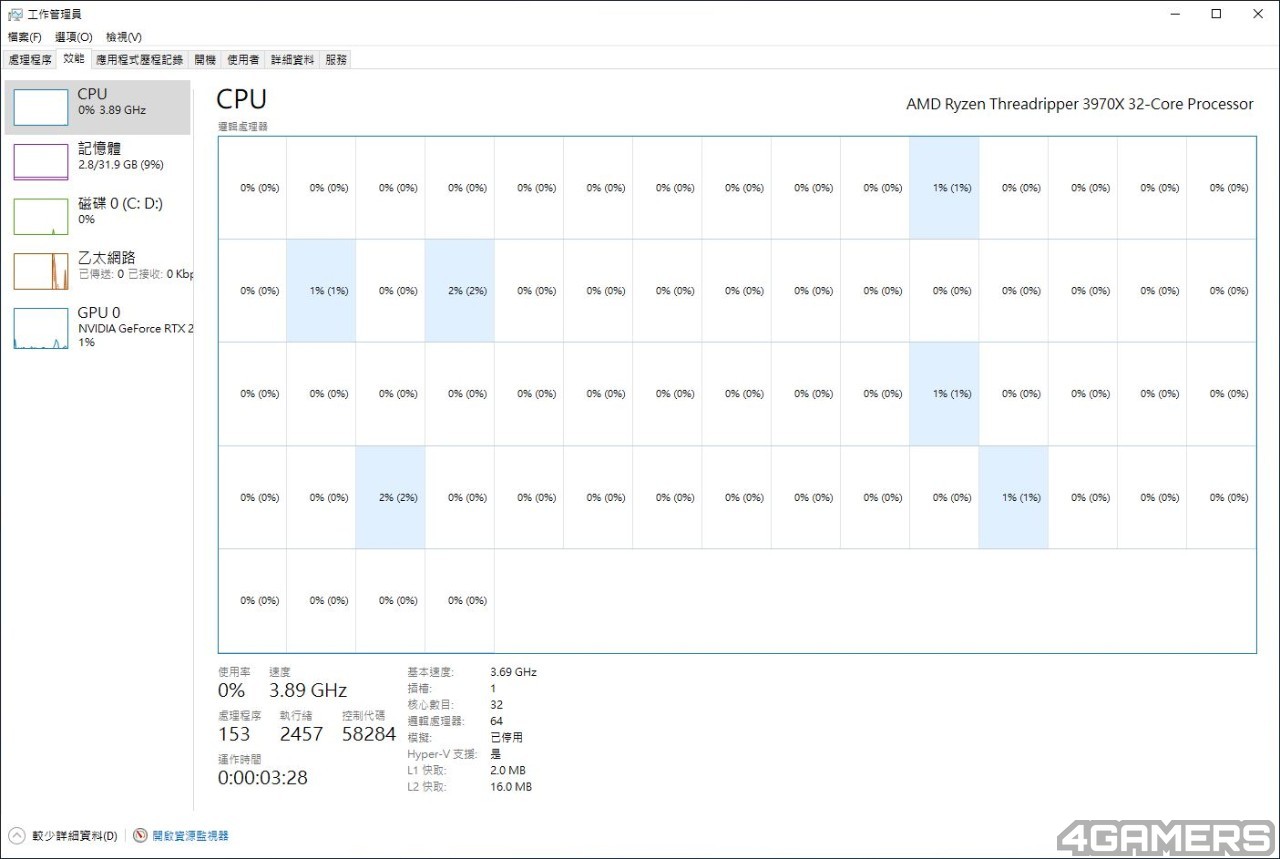
Task: Open the 詳細資料 tab
Action: point(293,60)
